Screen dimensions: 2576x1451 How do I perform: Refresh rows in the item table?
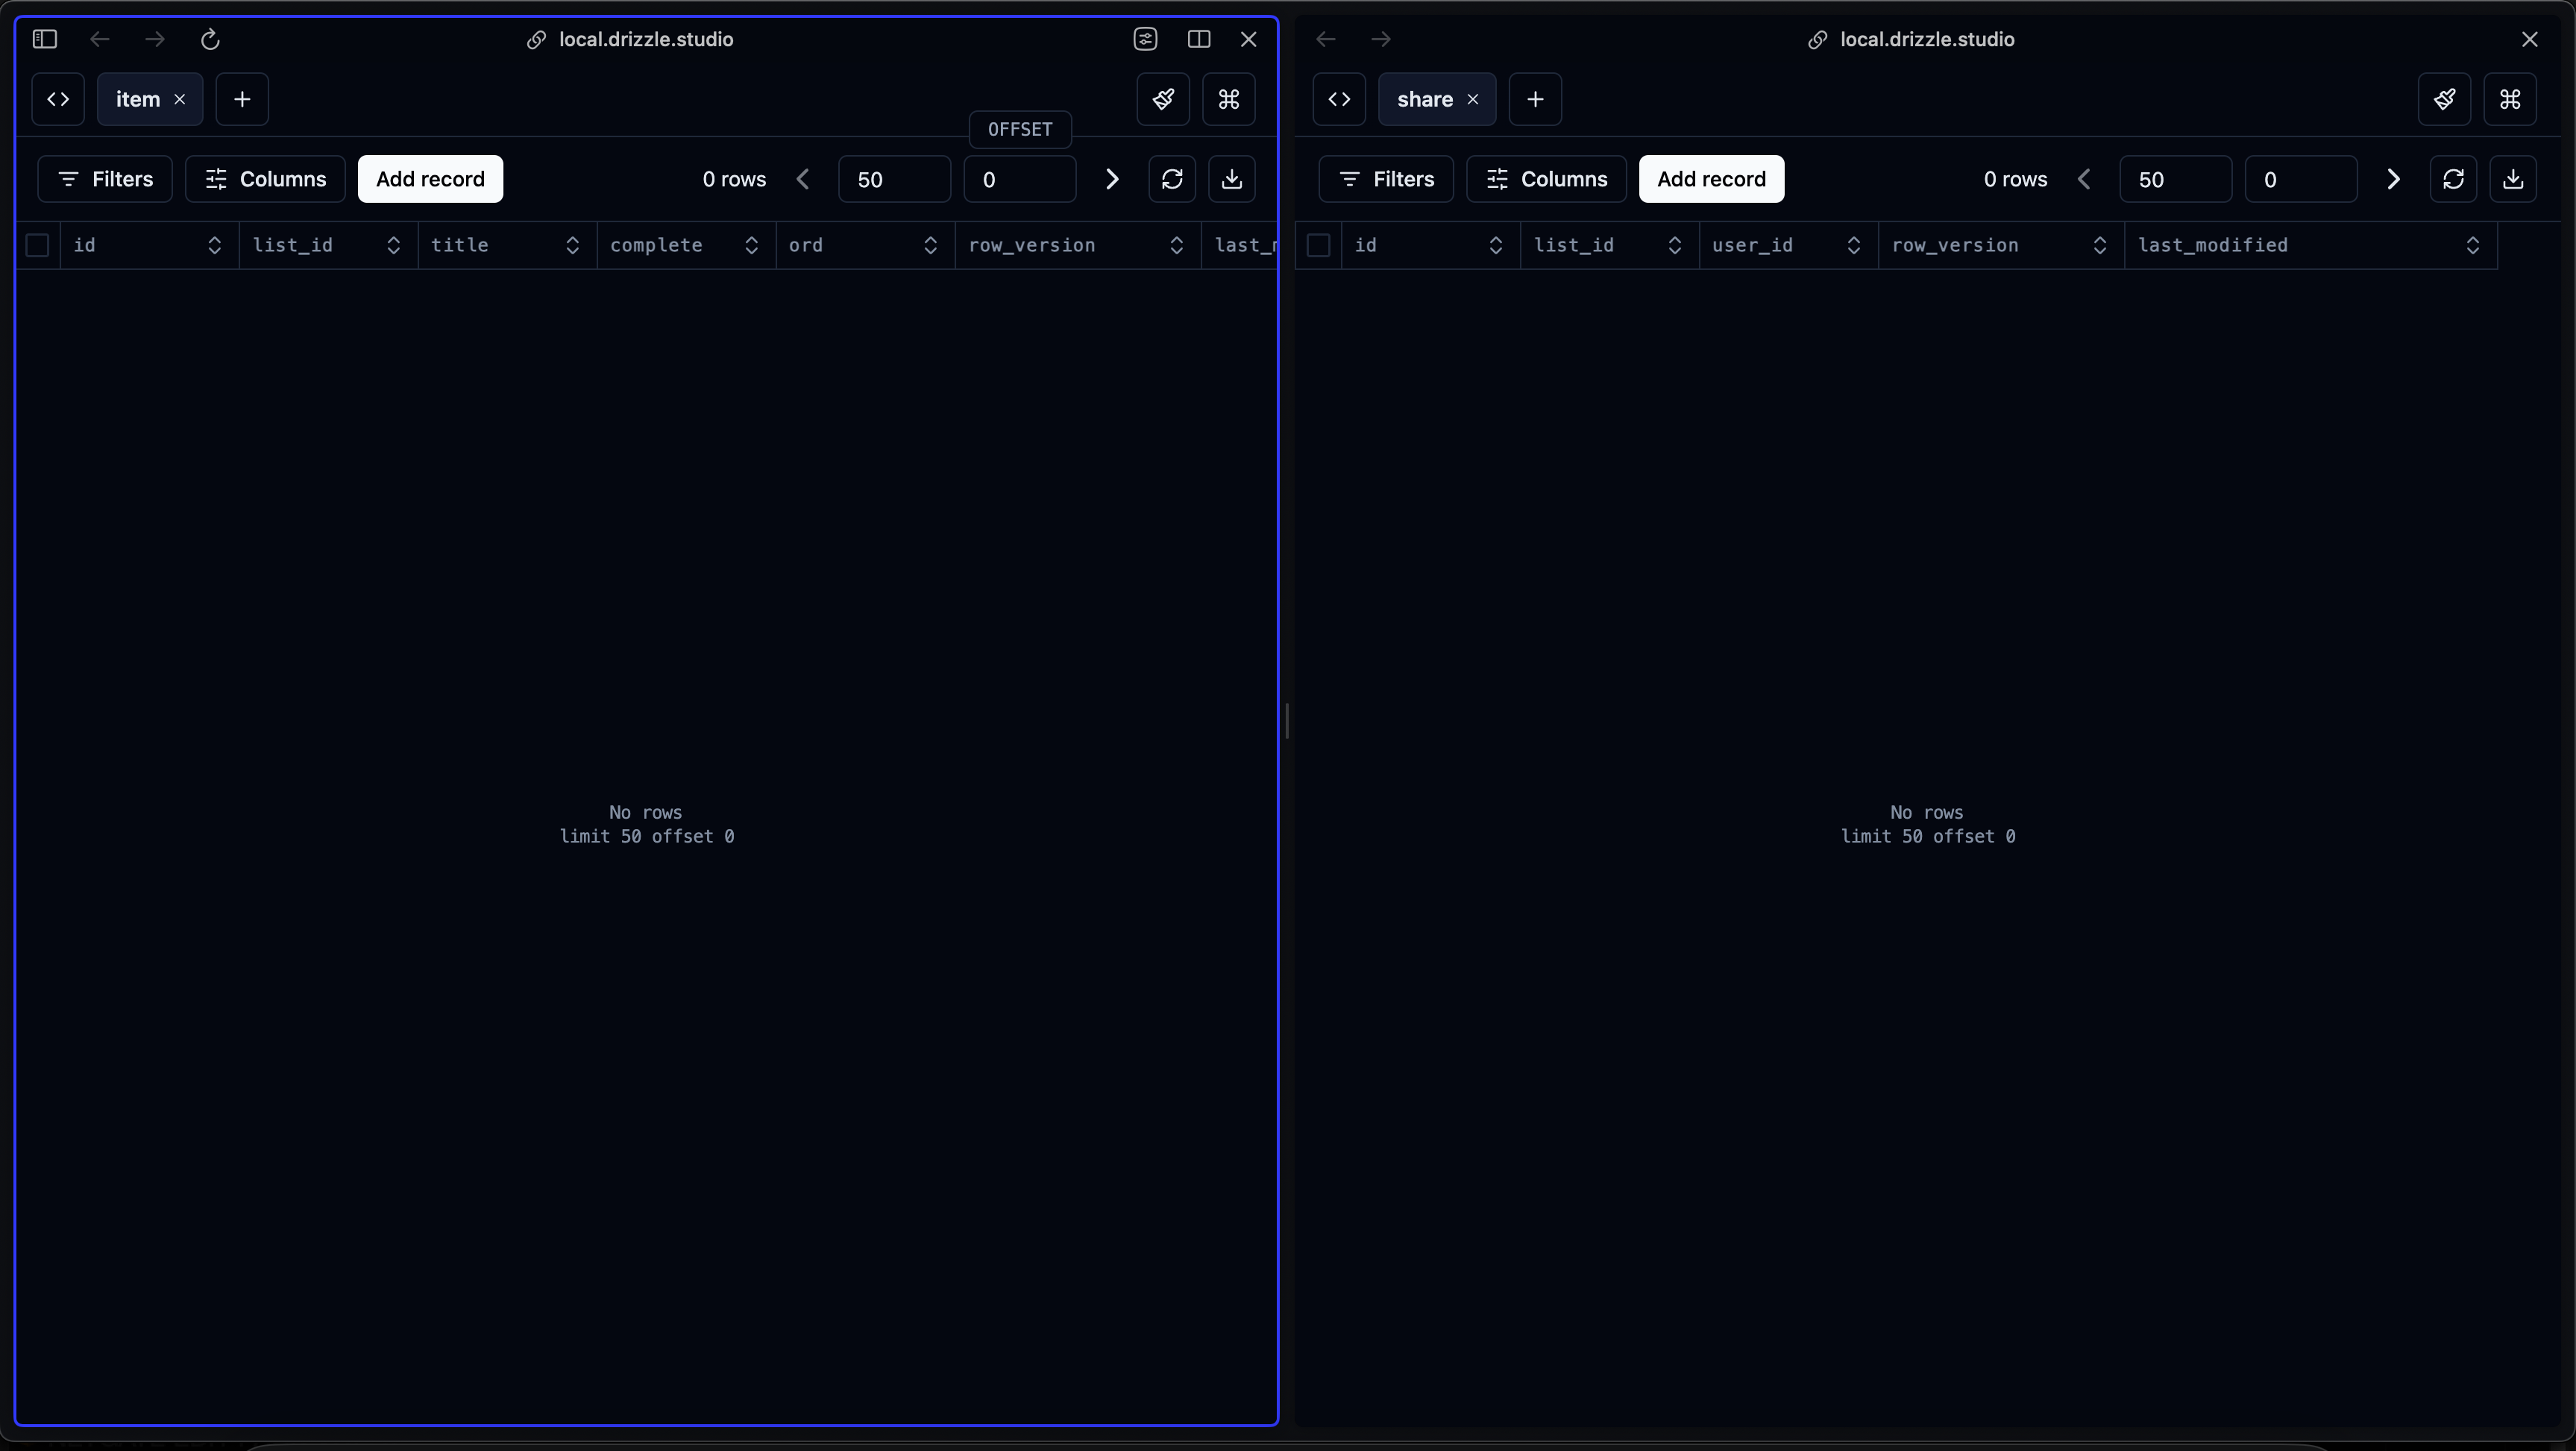1172,179
